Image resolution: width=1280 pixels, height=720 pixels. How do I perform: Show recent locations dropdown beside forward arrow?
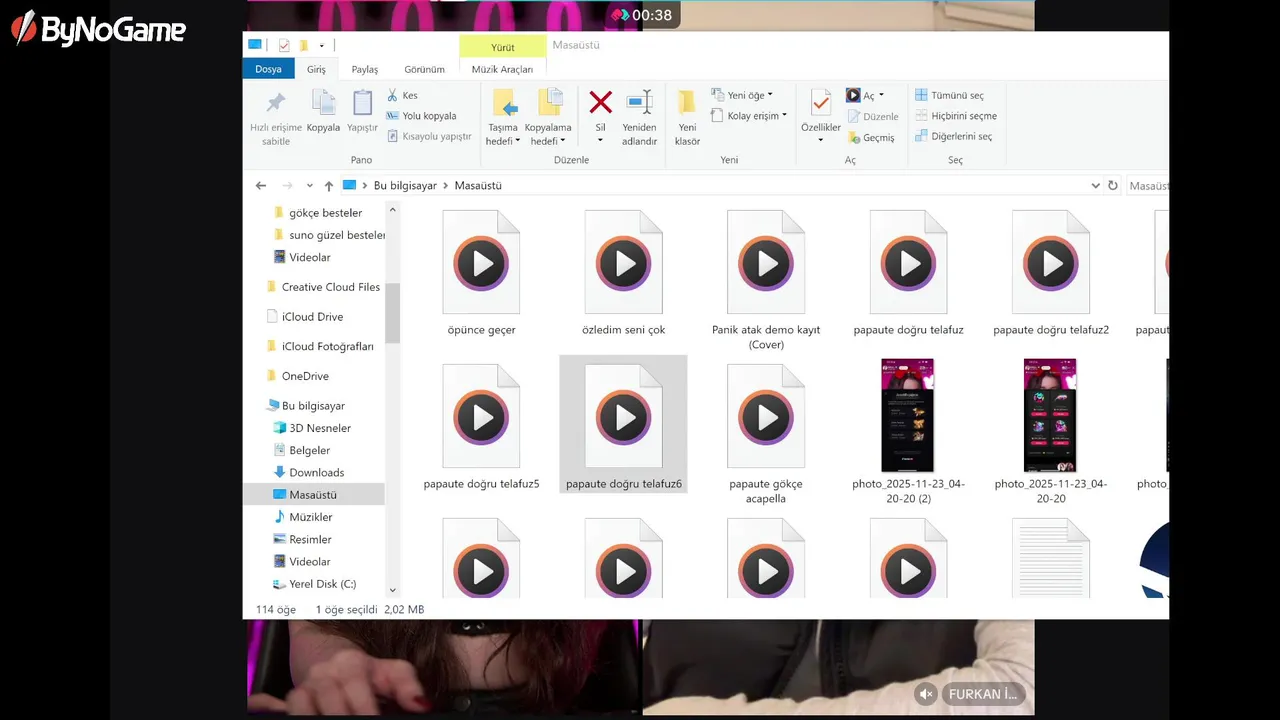click(310, 186)
